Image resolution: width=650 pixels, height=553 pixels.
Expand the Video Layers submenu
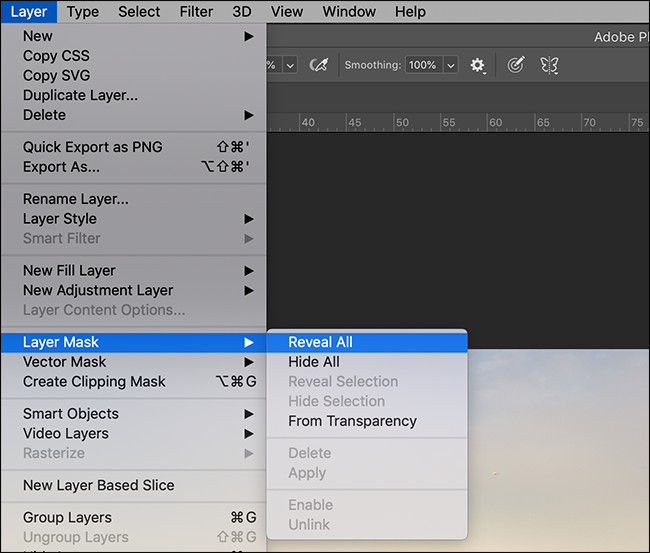[133, 434]
